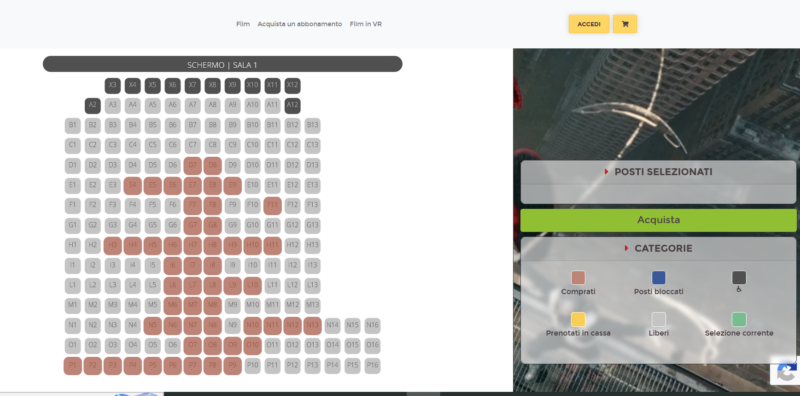Select free seat F9
Image resolution: width=800 pixels, height=396 pixels.
pyautogui.click(x=232, y=206)
